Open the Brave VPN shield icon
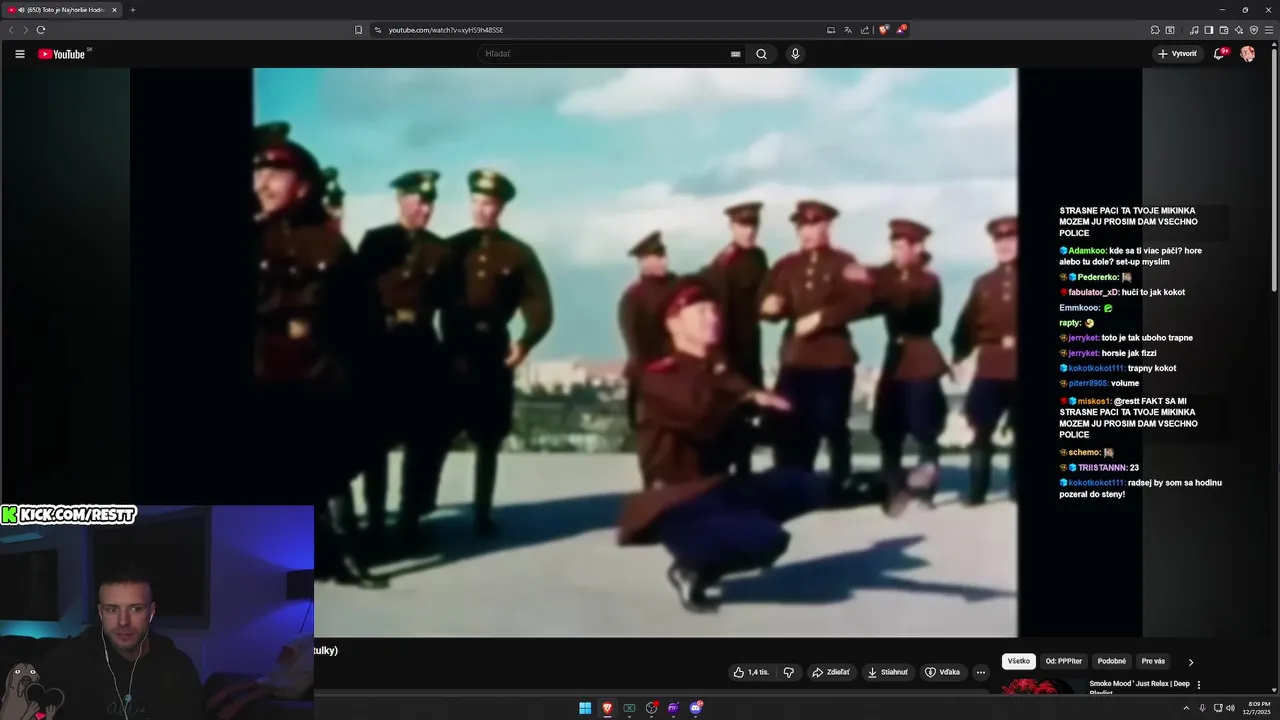The height and width of the screenshot is (720, 1280). pos(1254,30)
